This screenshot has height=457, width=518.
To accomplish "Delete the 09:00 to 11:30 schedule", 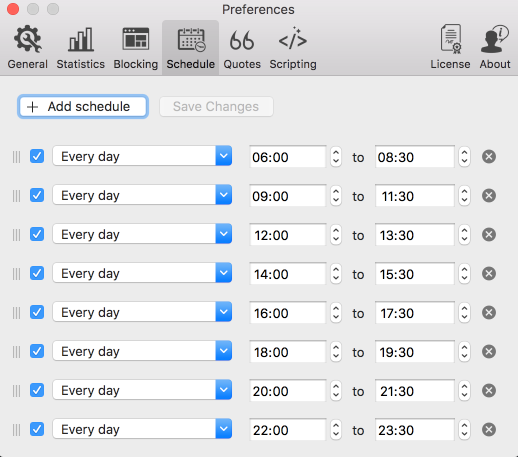I will click(489, 195).
